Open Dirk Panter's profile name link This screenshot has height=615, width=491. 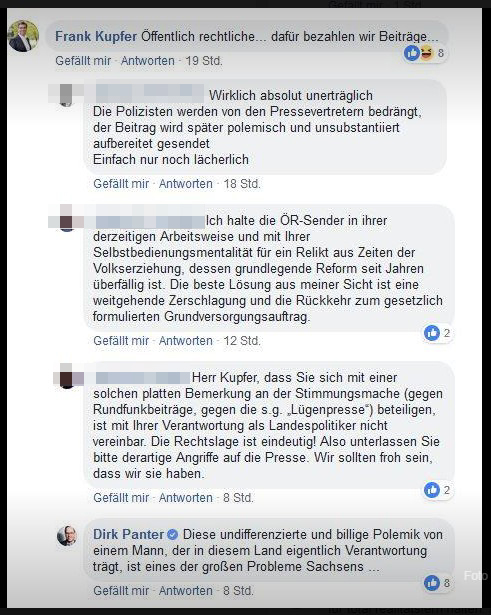coord(128,534)
